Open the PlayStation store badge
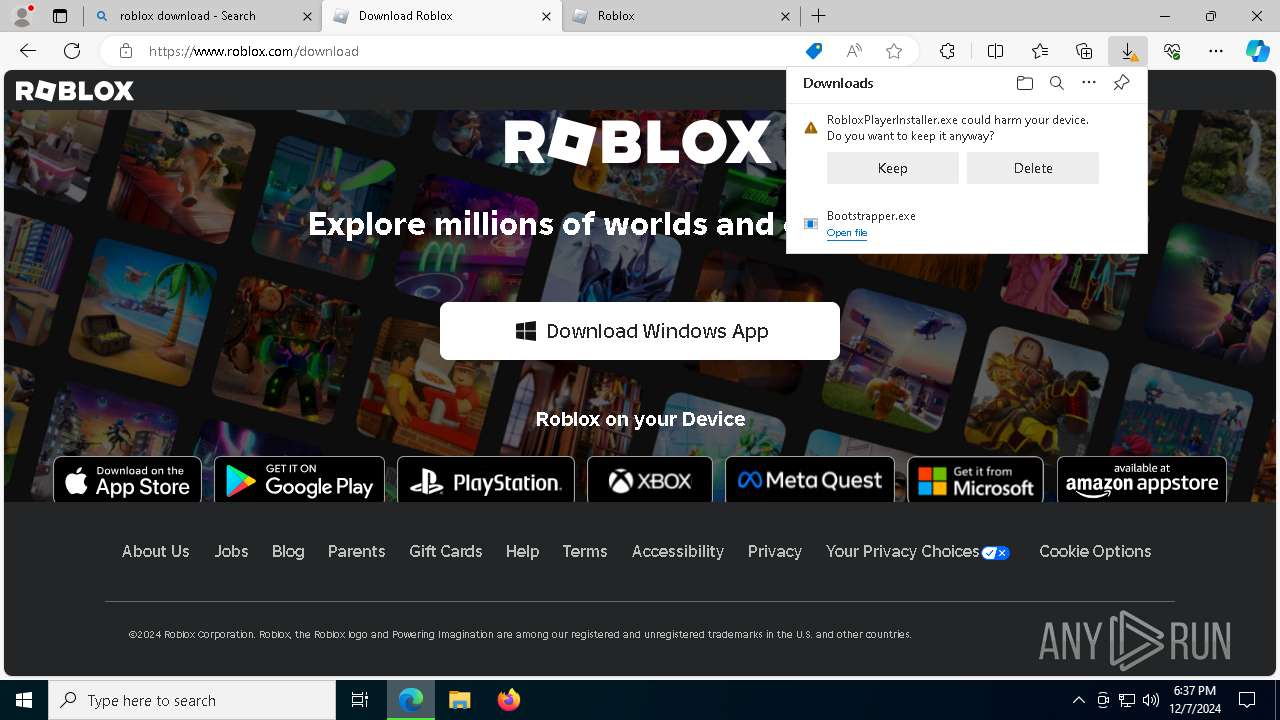 tap(486, 480)
